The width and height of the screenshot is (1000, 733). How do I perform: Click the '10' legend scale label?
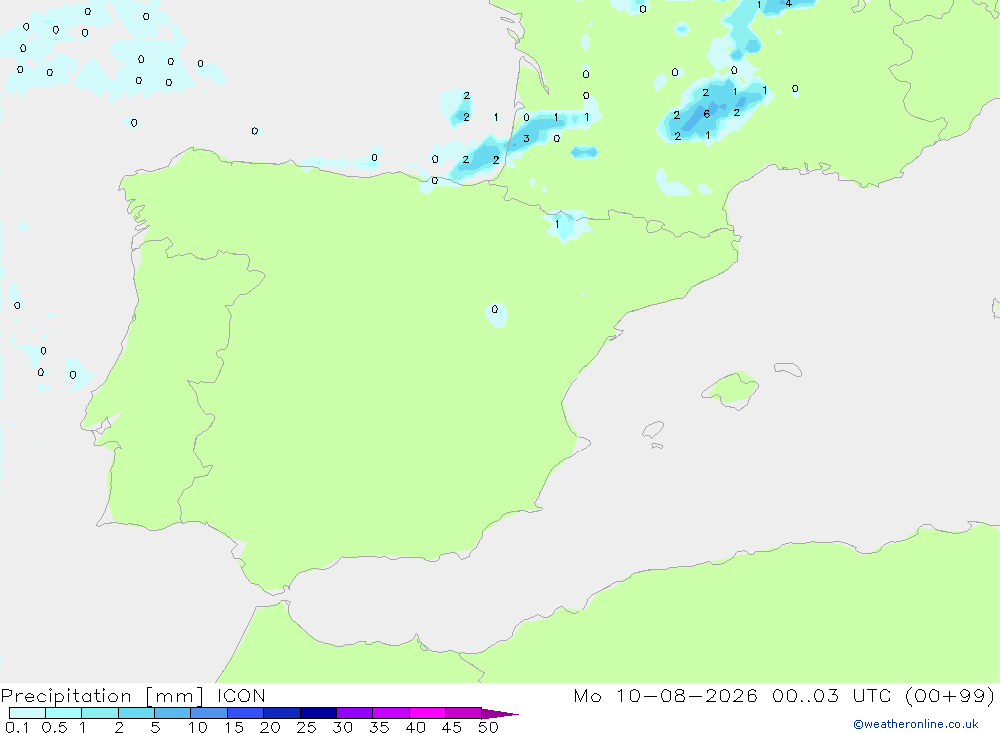coord(198,727)
